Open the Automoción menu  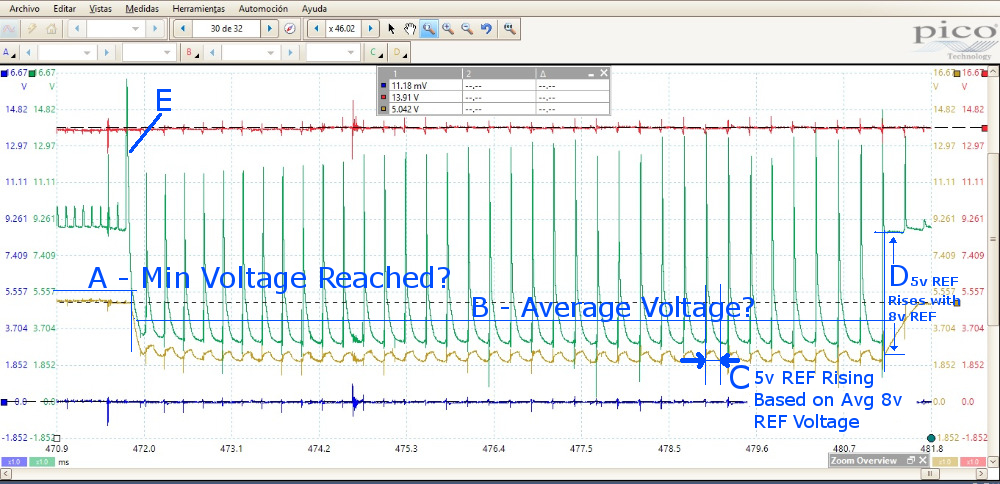262,7
